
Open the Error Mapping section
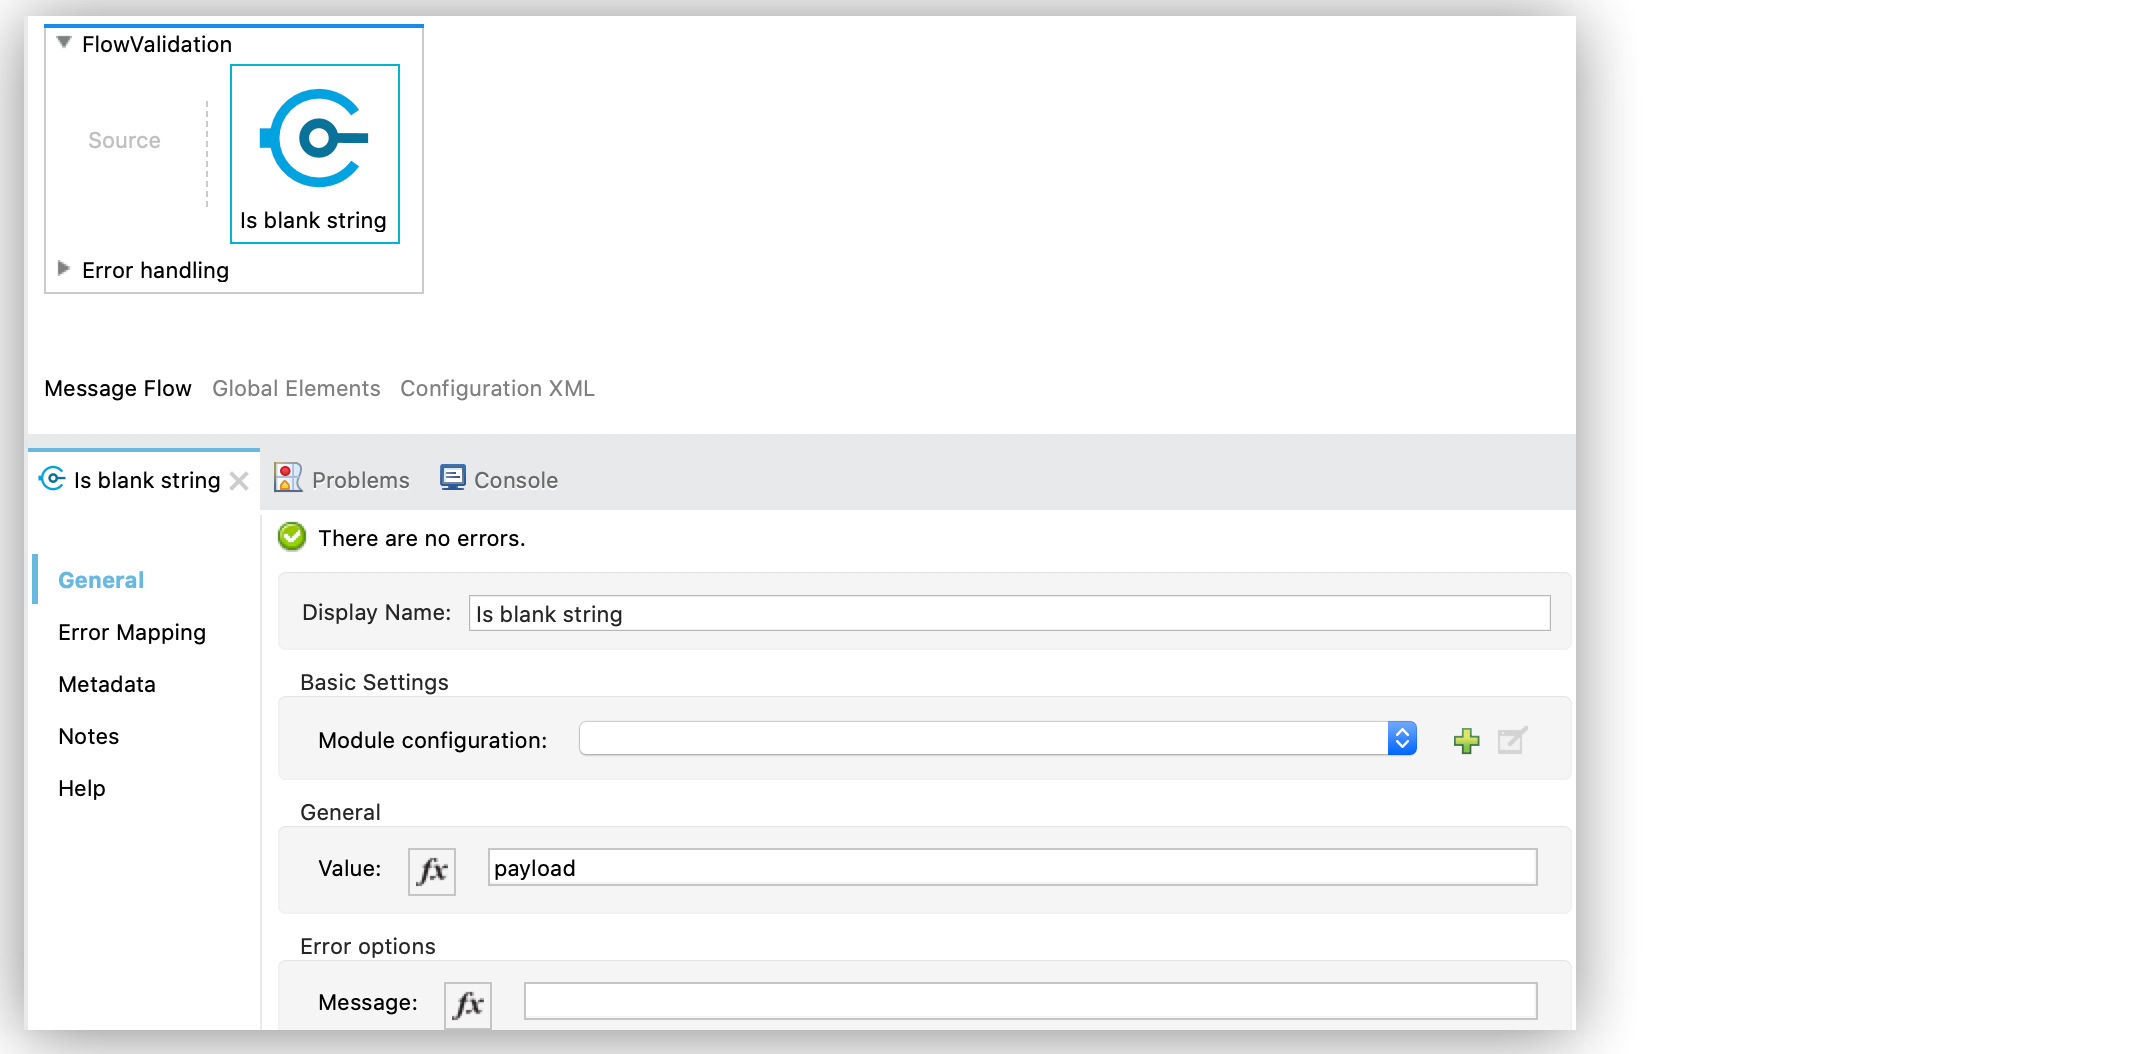(x=132, y=632)
